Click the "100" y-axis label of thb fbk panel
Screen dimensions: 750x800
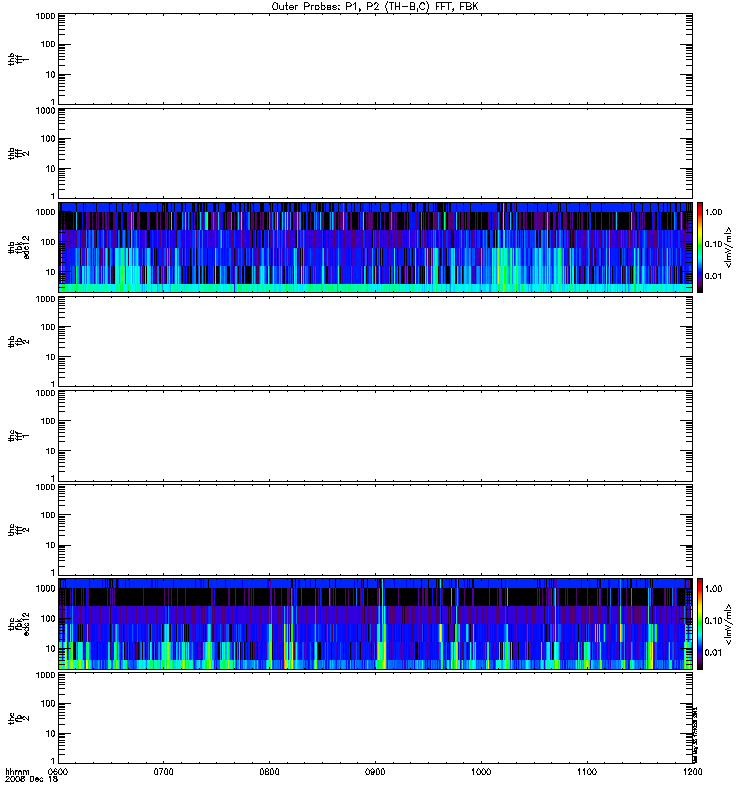(47, 242)
